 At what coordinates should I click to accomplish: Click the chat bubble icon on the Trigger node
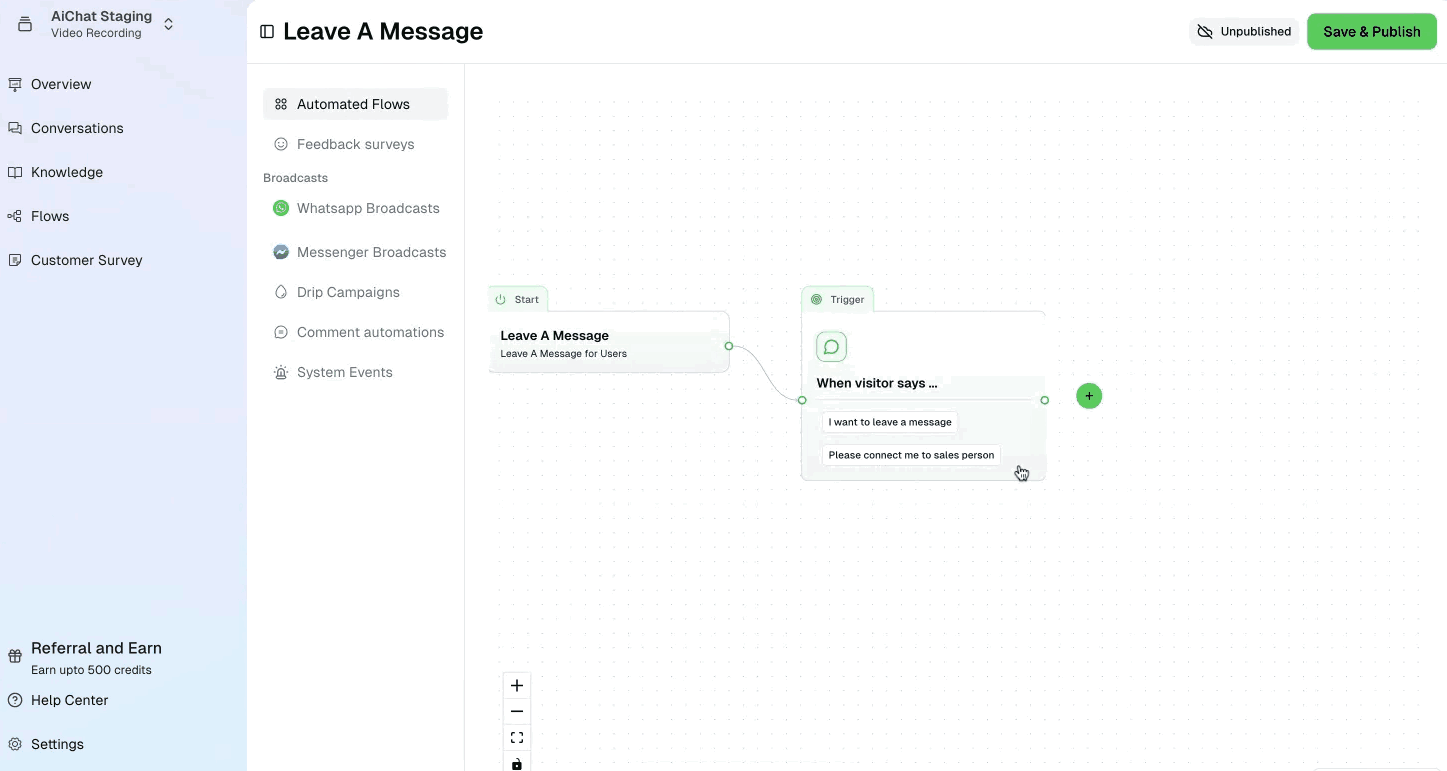tap(831, 346)
